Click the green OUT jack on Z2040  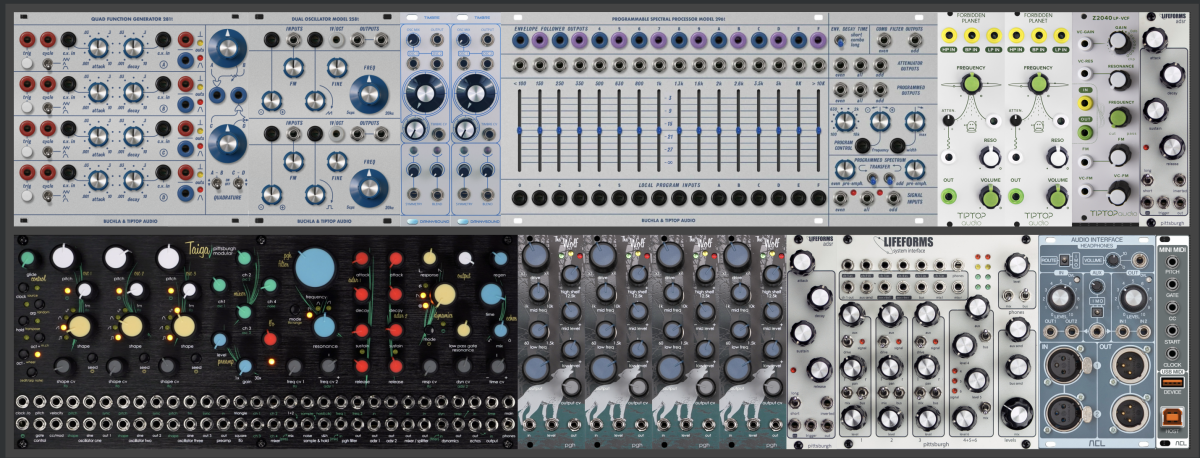(x=1085, y=133)
